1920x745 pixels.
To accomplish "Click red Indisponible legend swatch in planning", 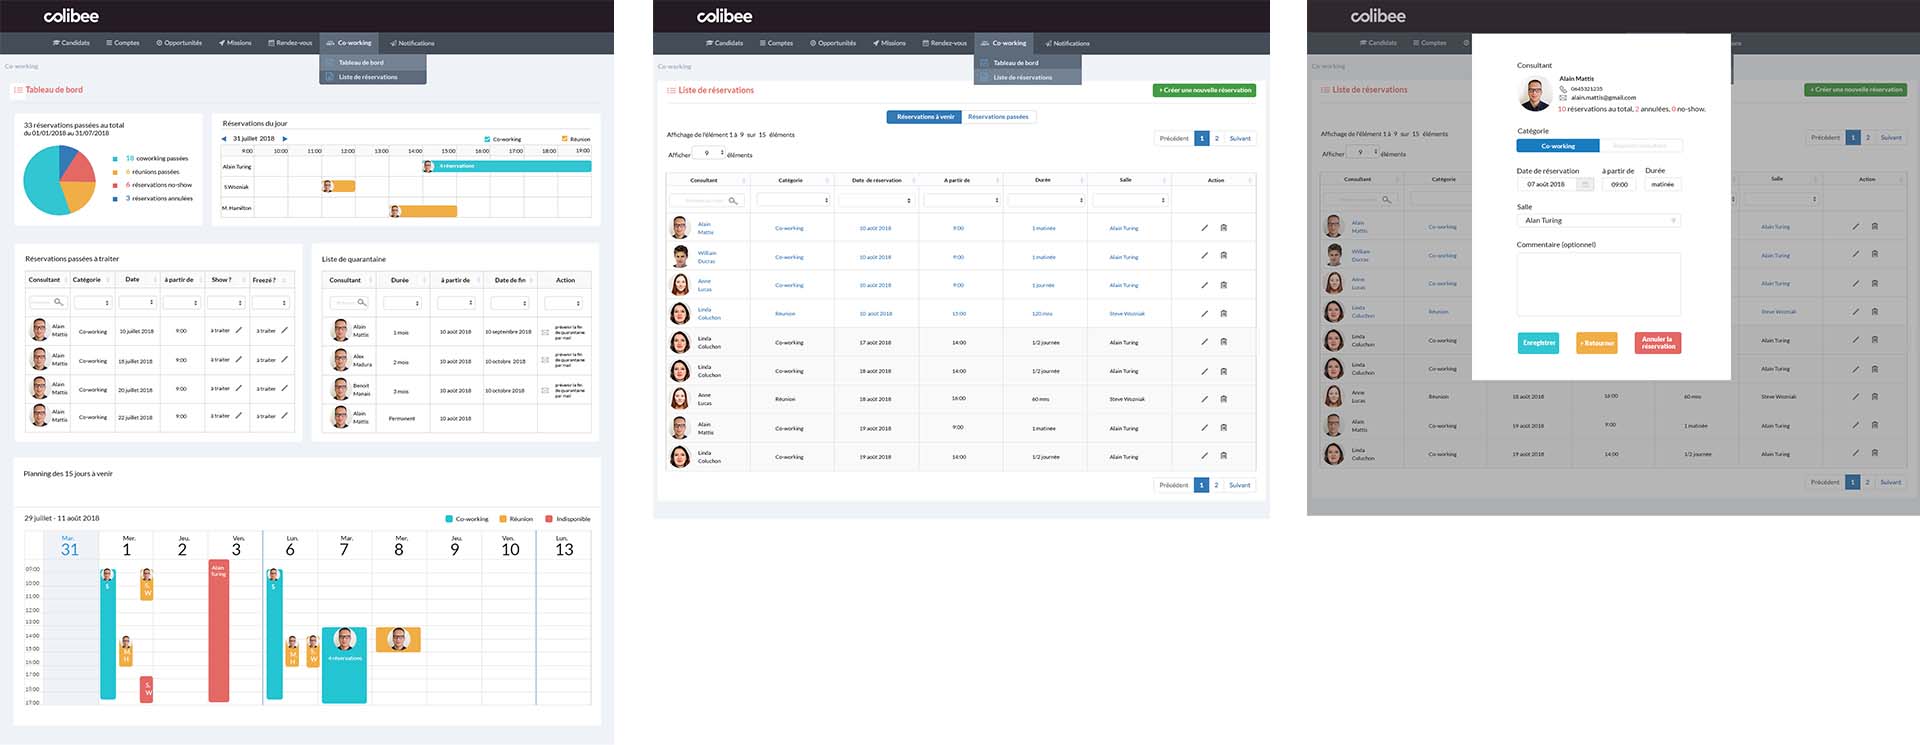I will point(549,519).
